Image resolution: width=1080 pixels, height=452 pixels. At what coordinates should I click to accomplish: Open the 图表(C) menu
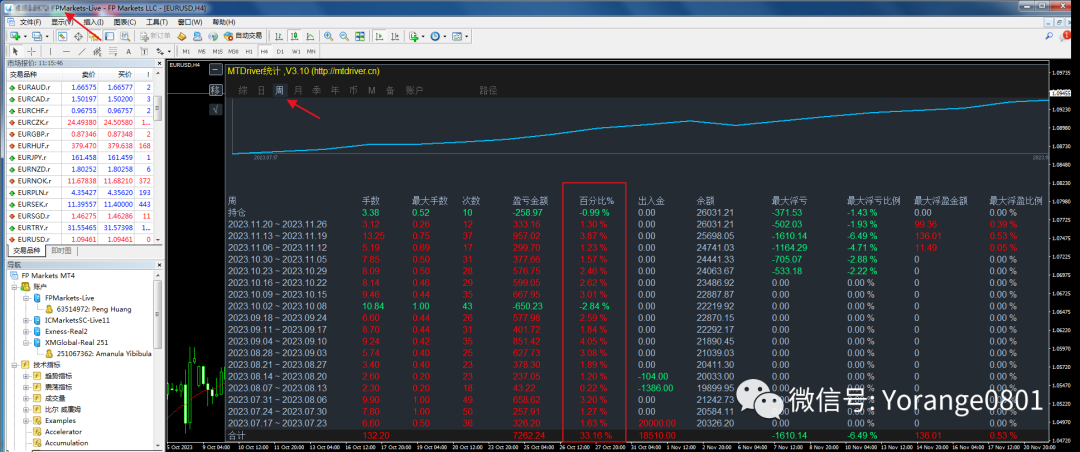pyautogui.click(x=125, y=22)
